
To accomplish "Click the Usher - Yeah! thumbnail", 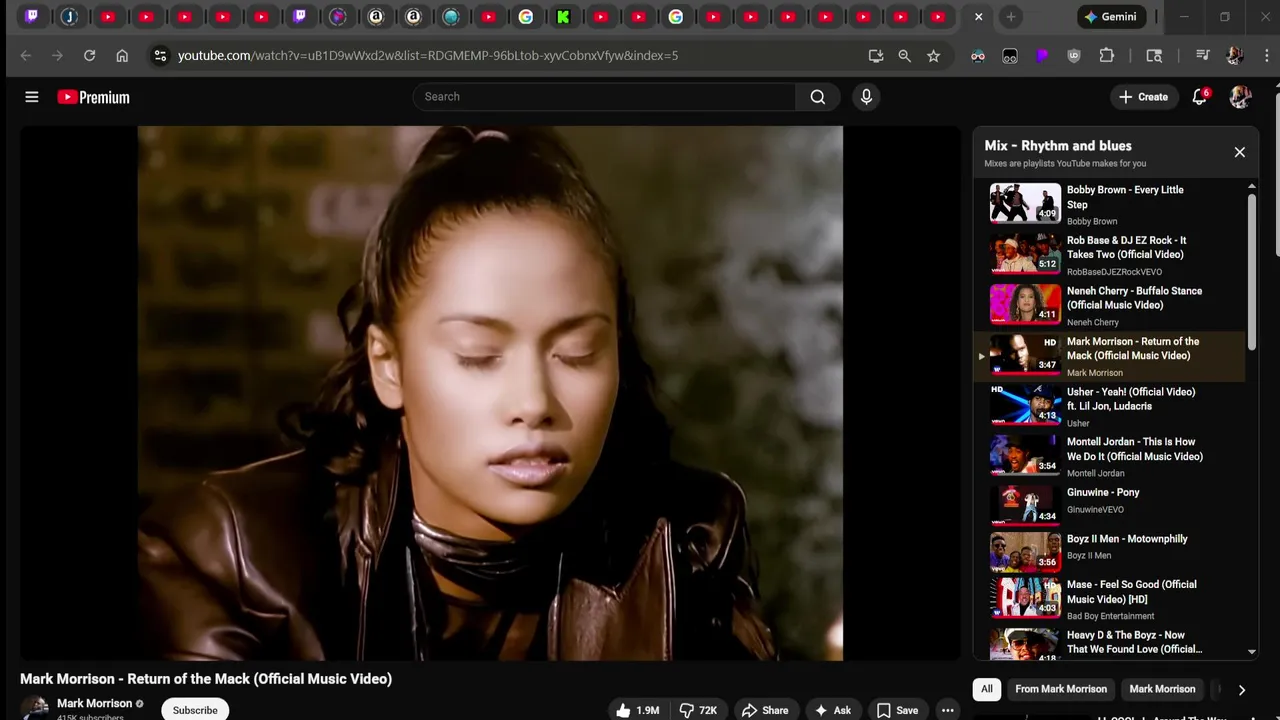I will click(1025, 404).
